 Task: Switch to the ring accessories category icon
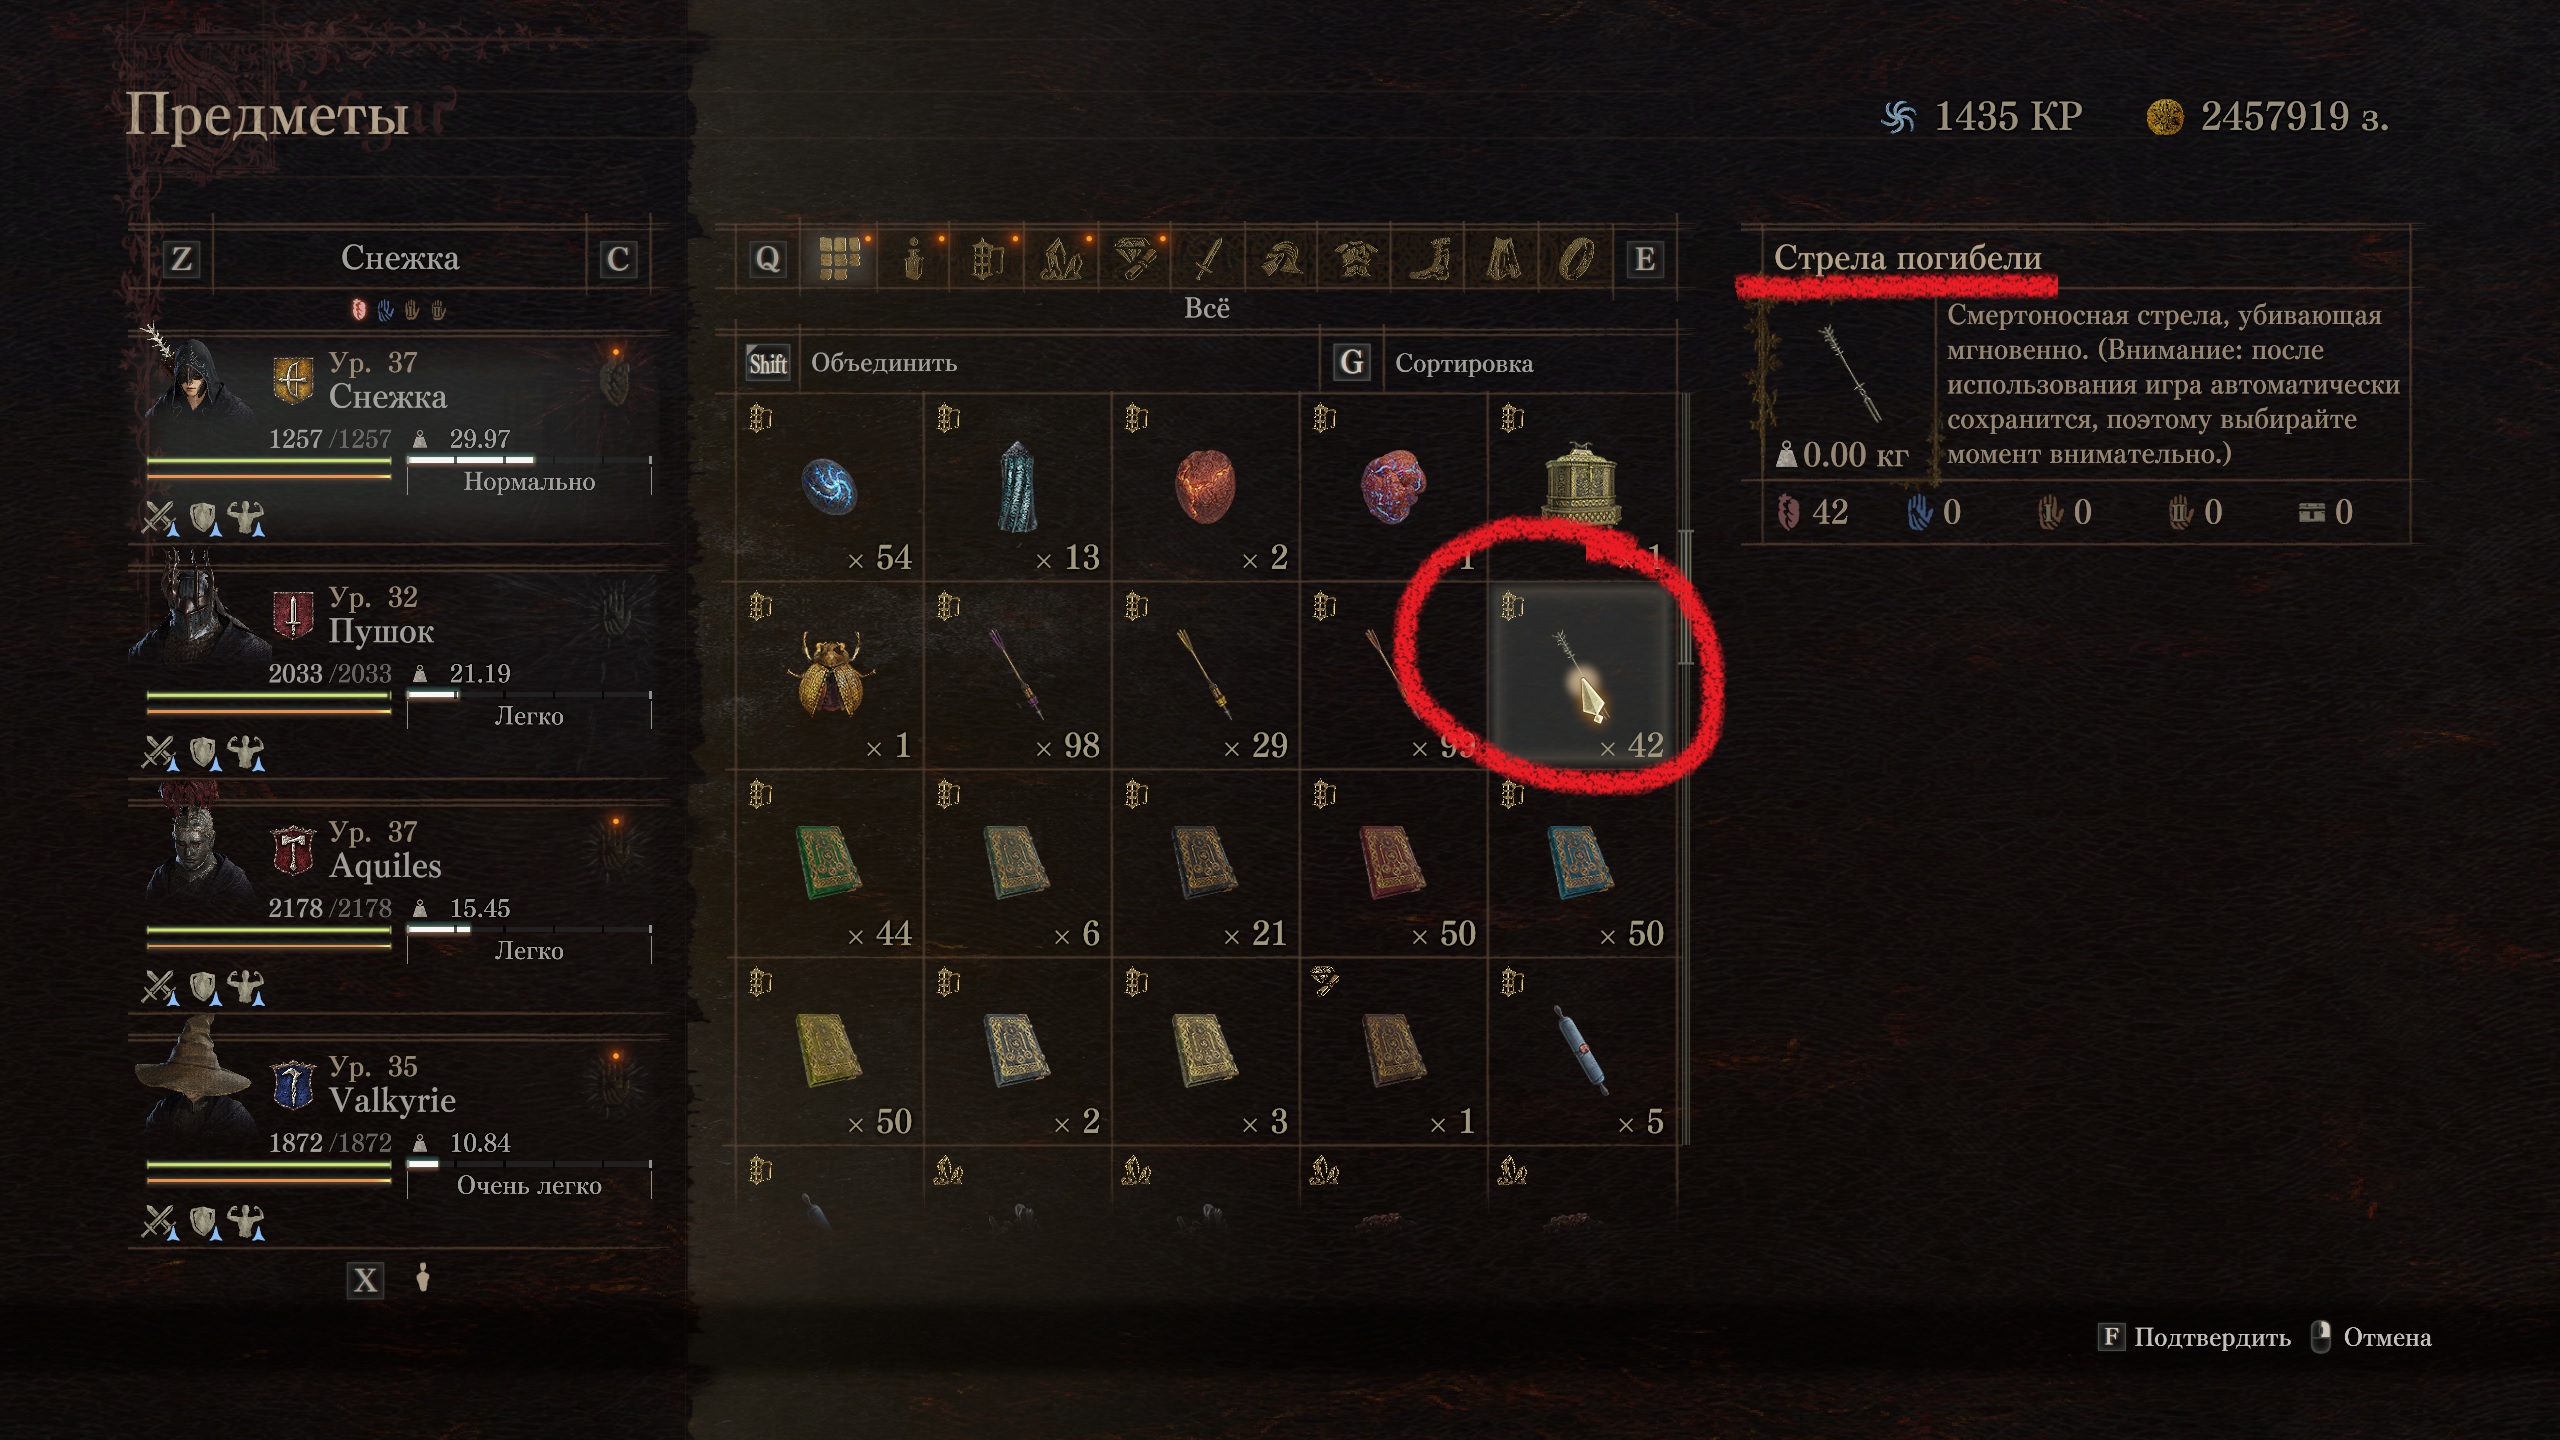point(1576,260)
